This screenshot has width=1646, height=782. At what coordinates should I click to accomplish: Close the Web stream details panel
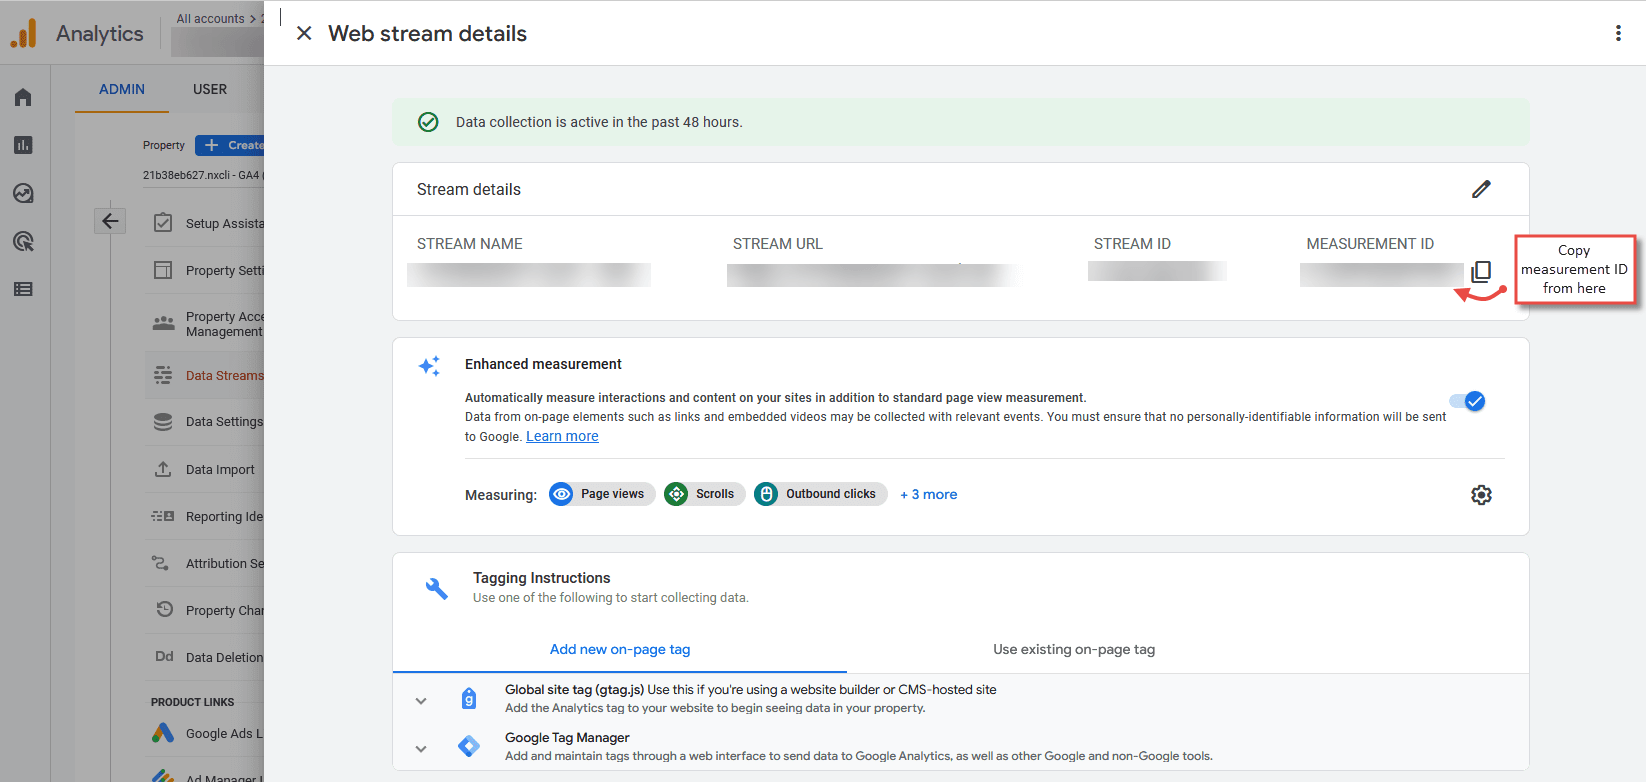pyautogui.click(x=305, y=33)
